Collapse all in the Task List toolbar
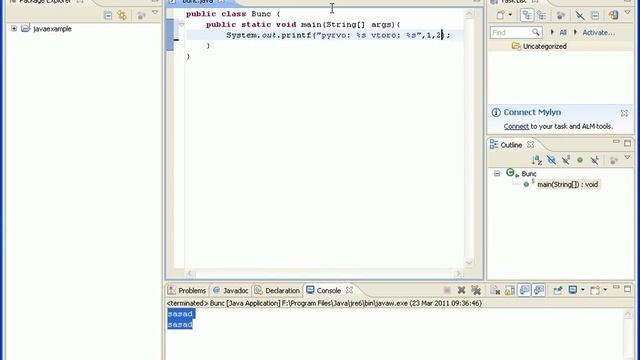Viewport: 640px width, 360px height. click(x=595, y=16)
